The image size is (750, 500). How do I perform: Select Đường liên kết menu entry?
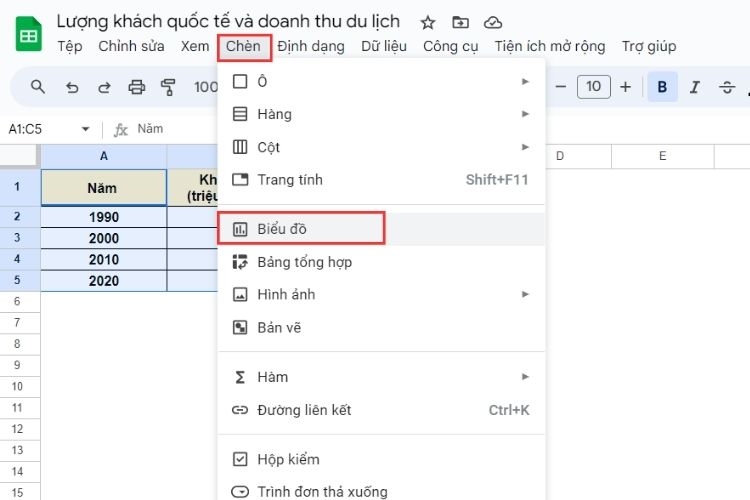pos(381,410)
